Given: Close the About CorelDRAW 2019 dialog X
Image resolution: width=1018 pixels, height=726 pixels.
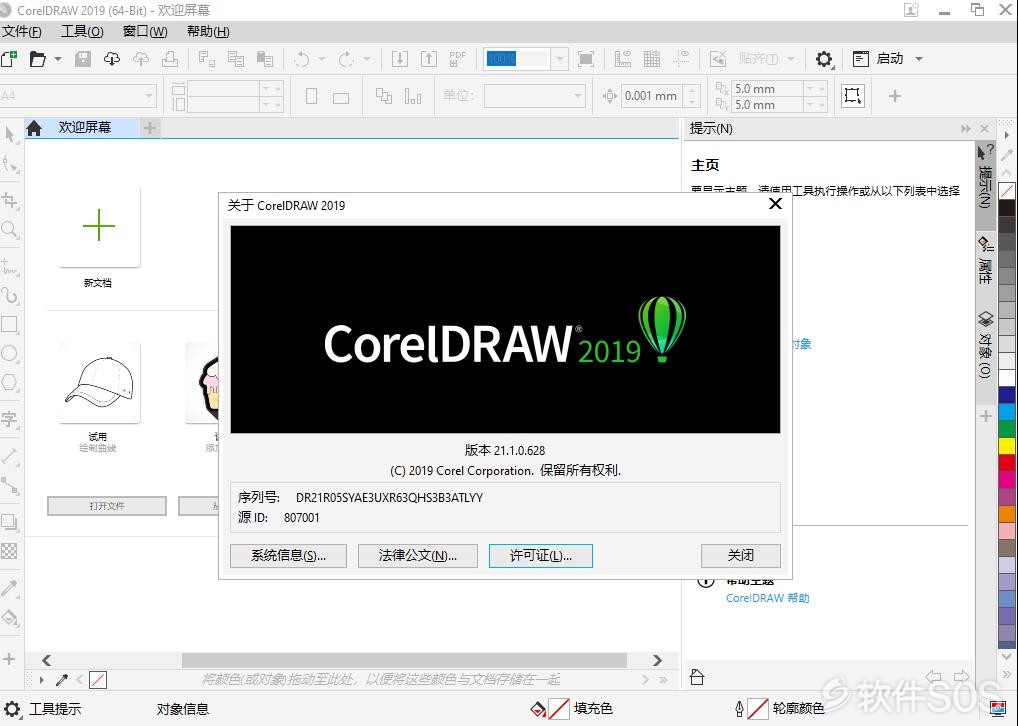Looking at the screenshot, I should click(x=775, y=204).
